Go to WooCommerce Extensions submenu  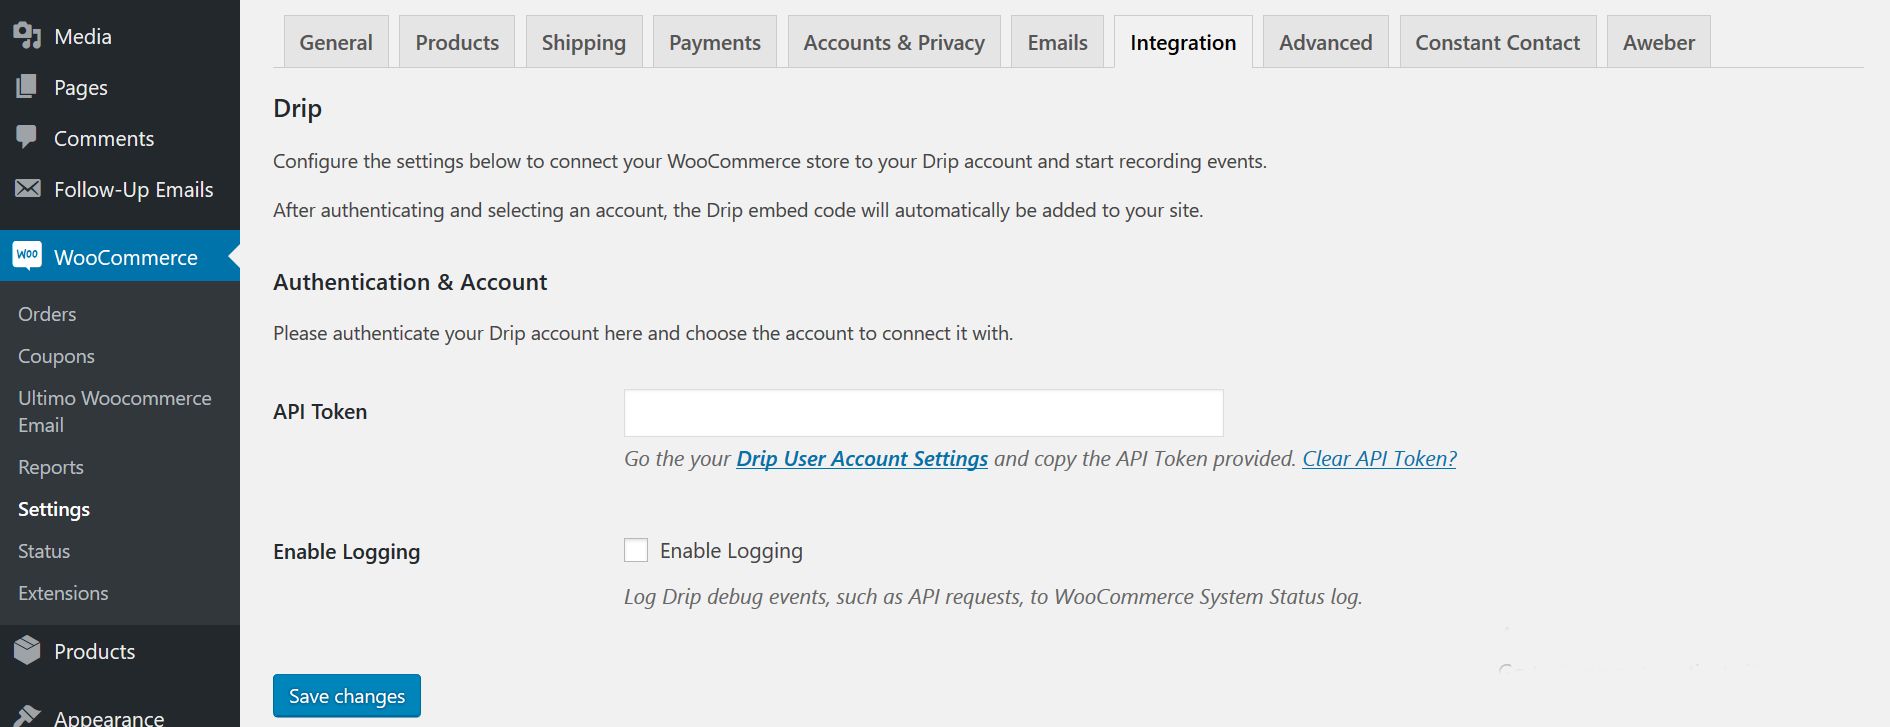(63, 593)
